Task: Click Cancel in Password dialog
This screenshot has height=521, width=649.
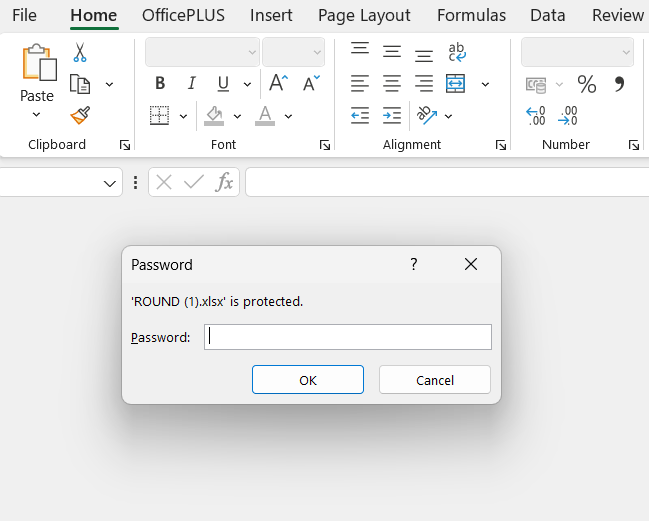Action: click(x=435, y=379)
